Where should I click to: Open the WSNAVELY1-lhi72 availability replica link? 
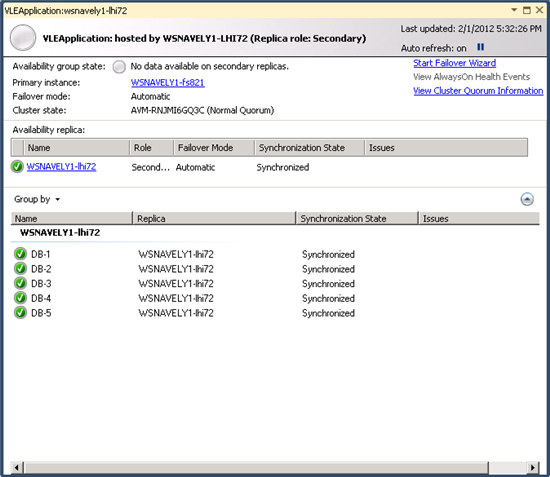pos(61,167)
